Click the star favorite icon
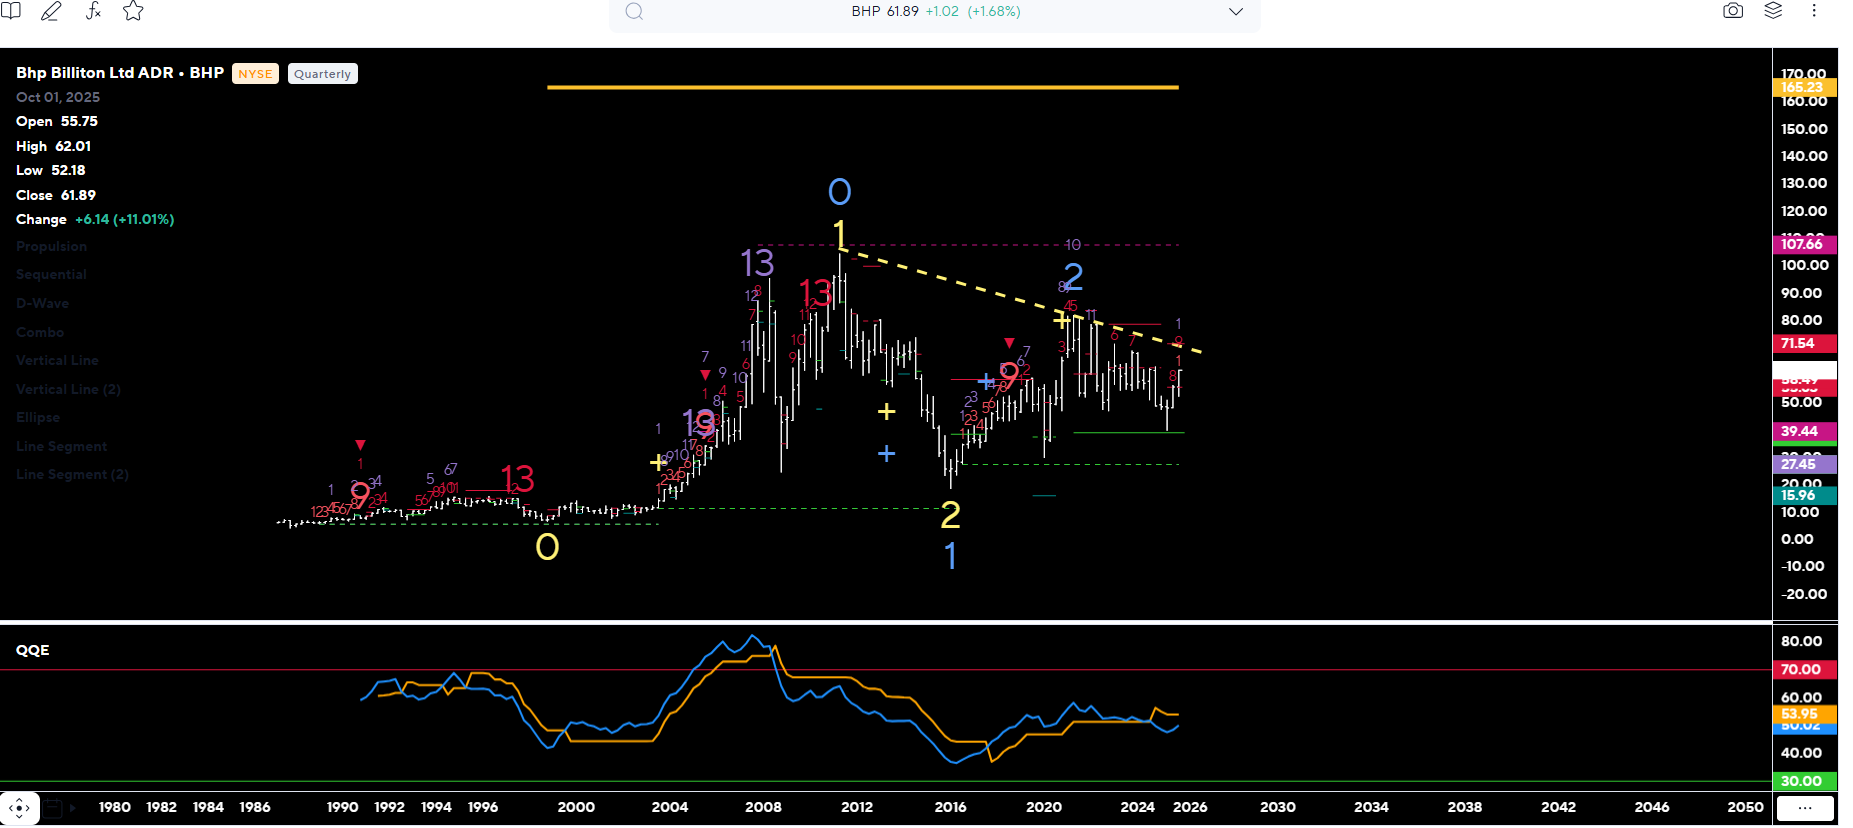The width and height of the screenshot is (1853, 828). (133, 11)
